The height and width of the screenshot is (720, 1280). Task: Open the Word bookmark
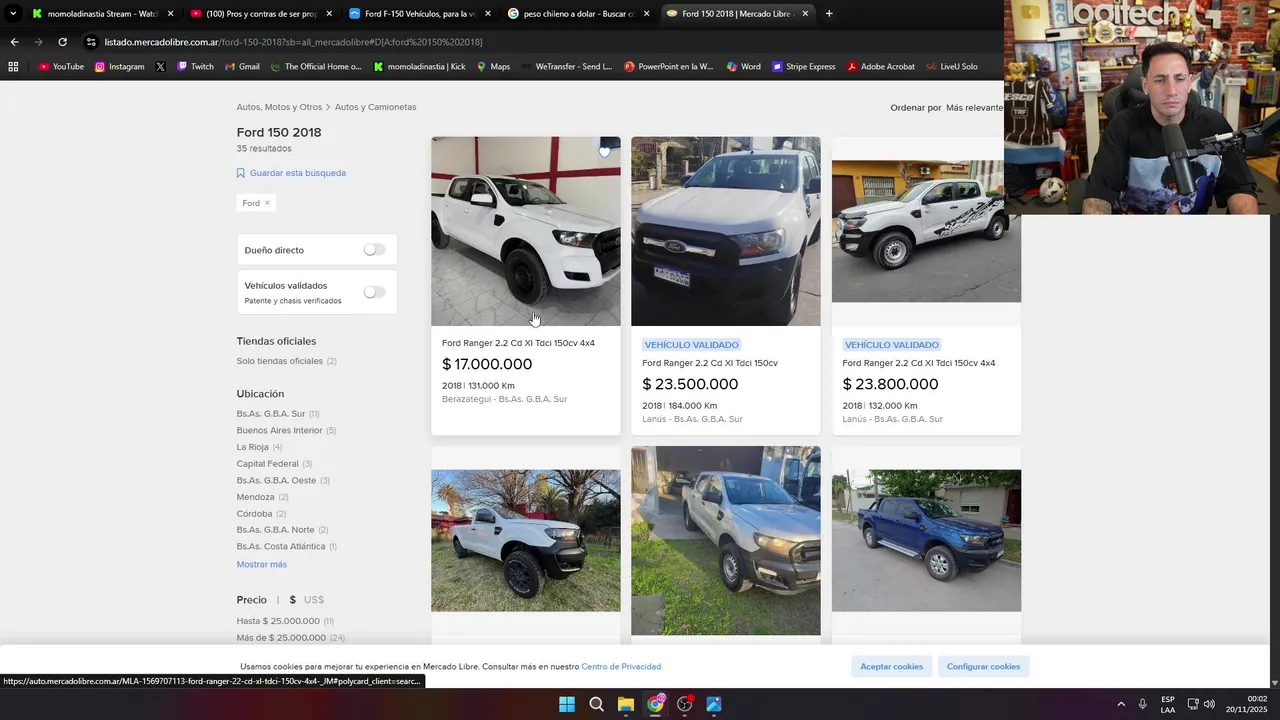pyautogui.click(x=744, y=66)
